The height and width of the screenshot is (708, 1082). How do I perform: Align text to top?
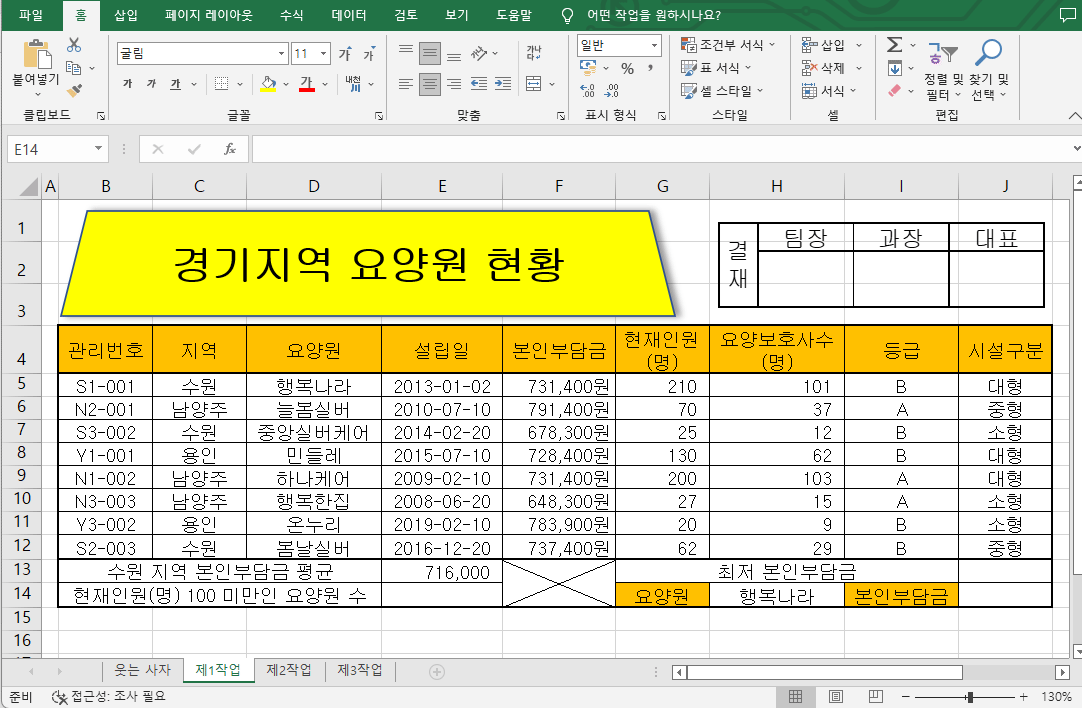[x=406, y=52]
